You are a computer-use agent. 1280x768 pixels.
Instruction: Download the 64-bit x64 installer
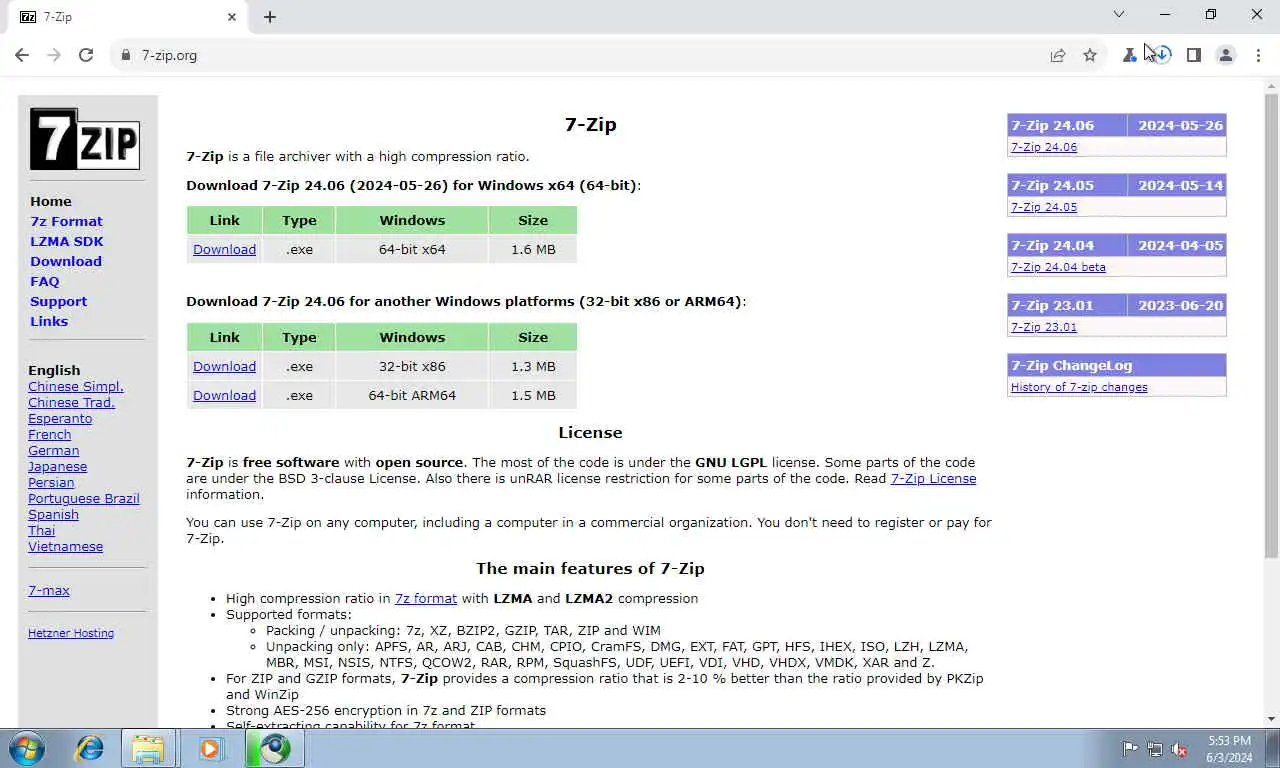click(224, 249)
